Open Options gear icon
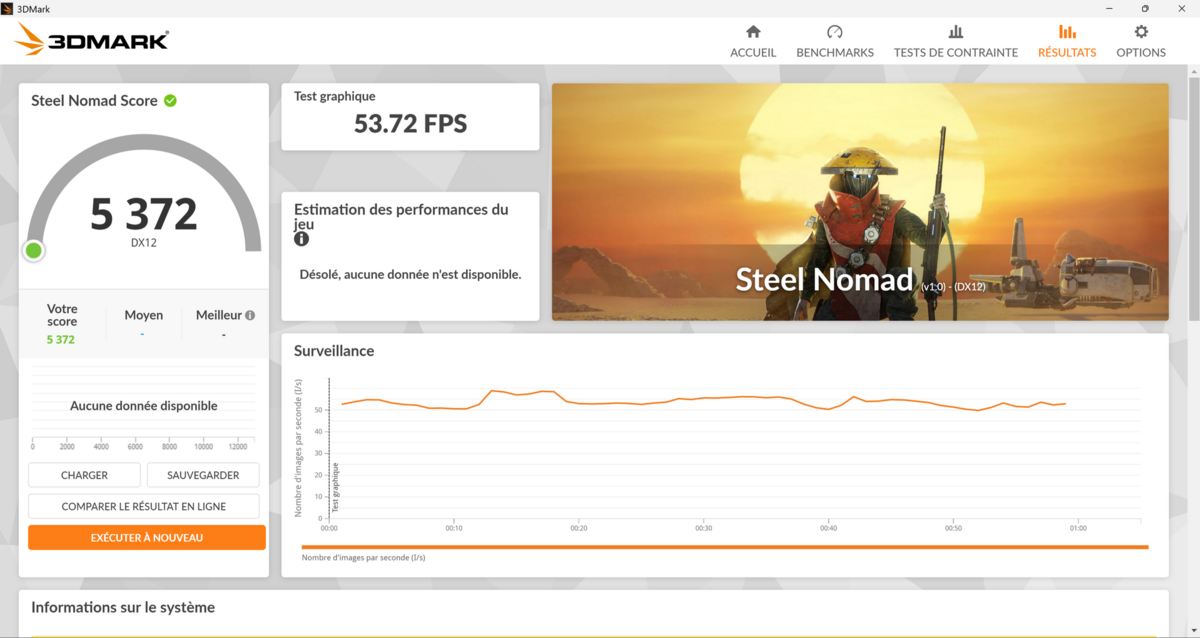Image resolution: width=1200 pixels, height=638 pixels. coord(1140,32)
